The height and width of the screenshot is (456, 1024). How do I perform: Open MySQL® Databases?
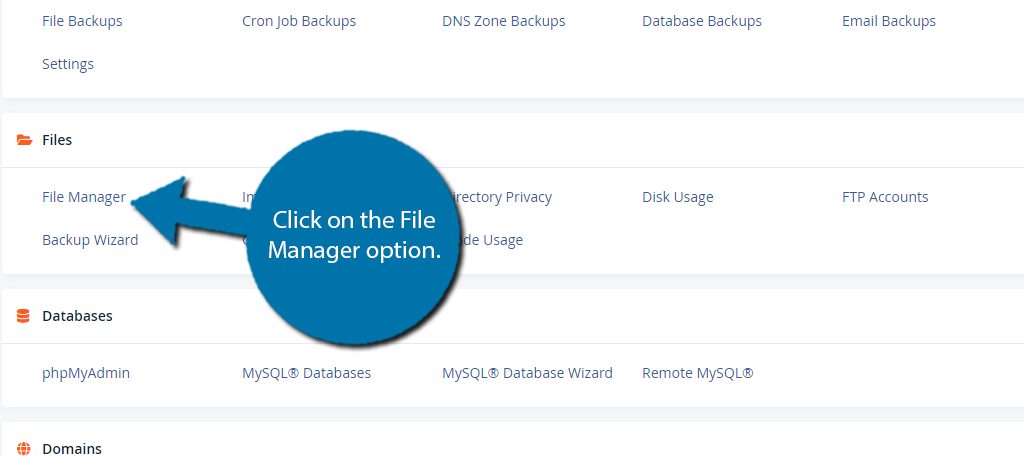click(306, 373)
